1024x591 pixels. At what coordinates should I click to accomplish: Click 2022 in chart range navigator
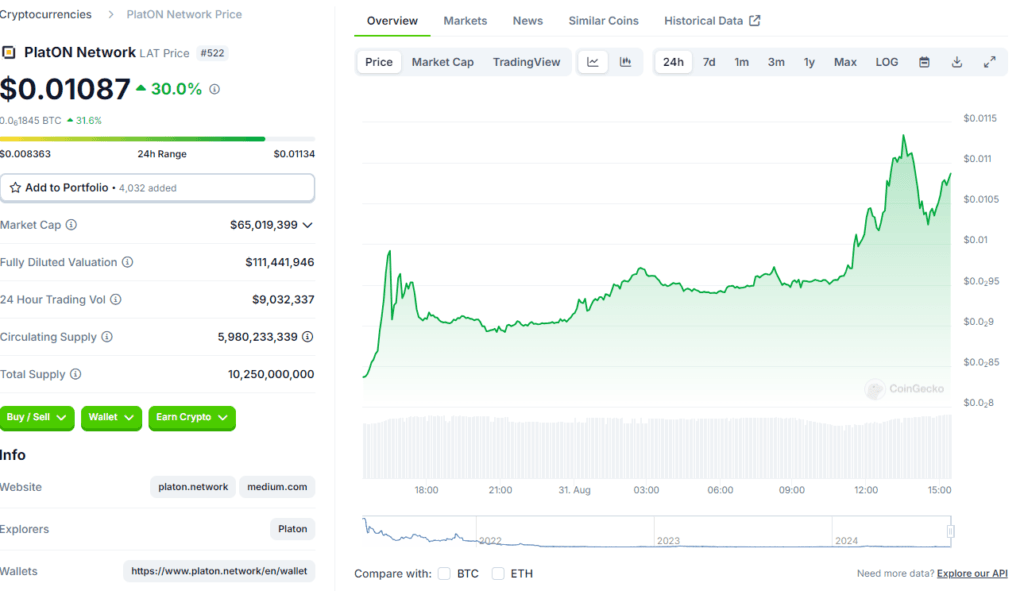[x=490, y=541]
